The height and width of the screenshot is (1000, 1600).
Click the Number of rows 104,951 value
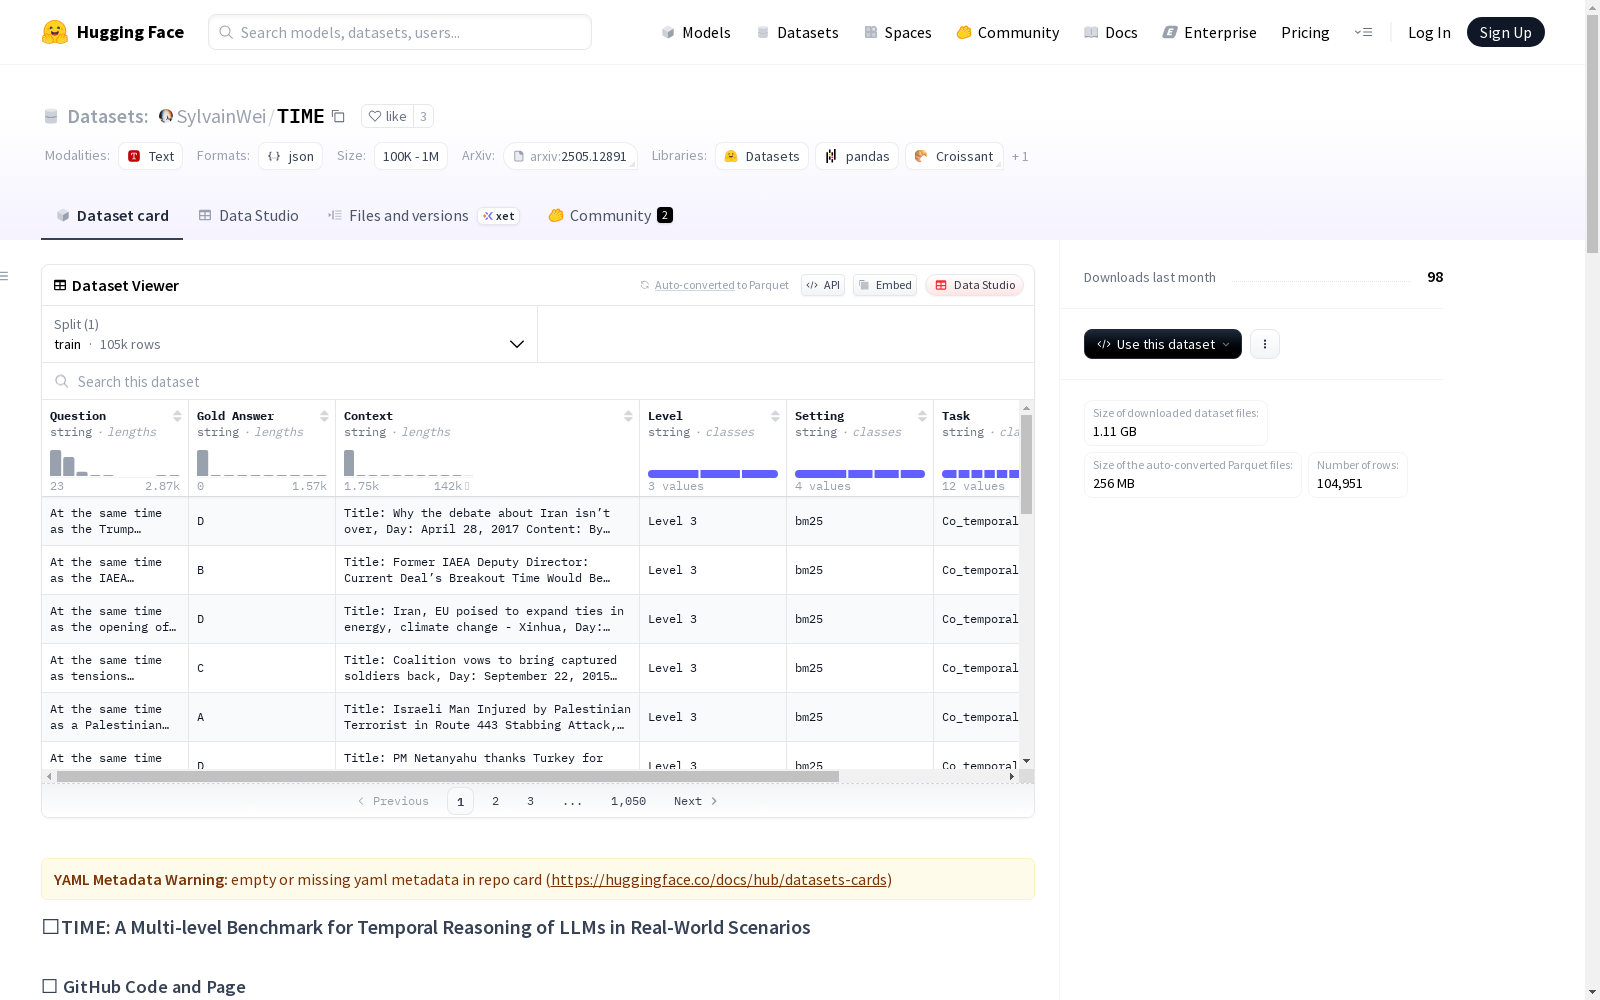[1339, 484]
